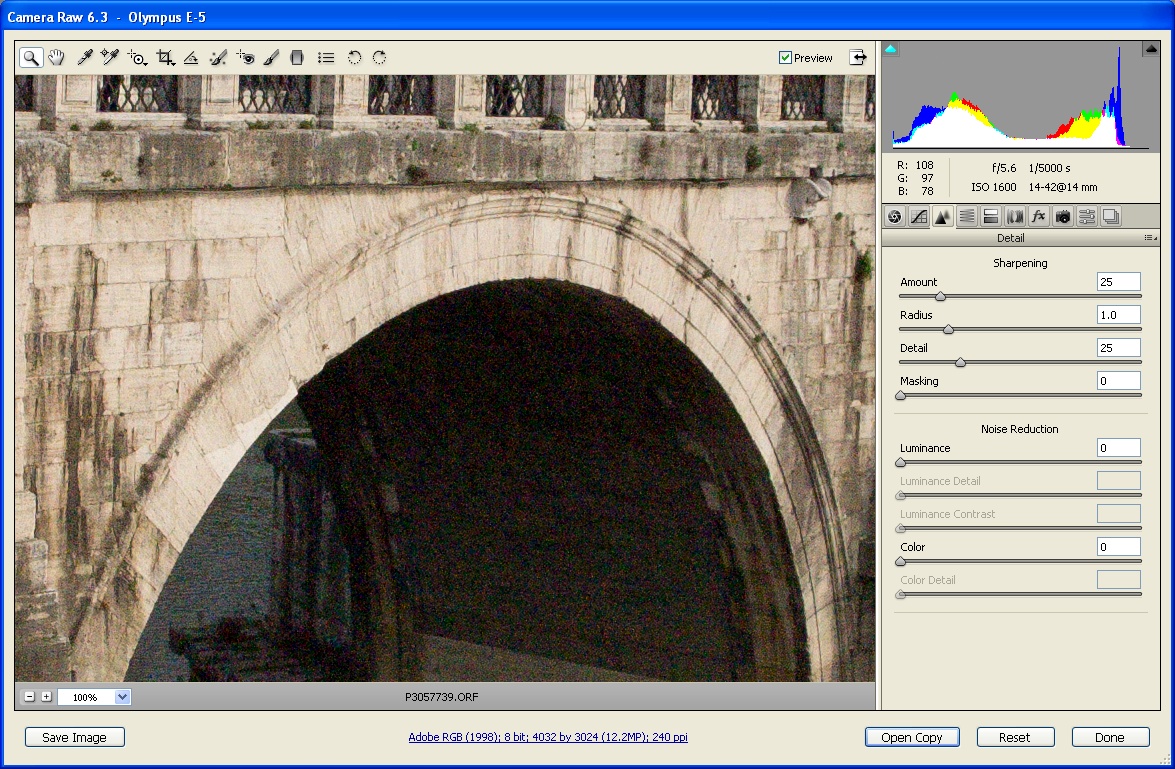Open the Snapshots panel tab
1175x769 pixels.
coord(1111,217)
